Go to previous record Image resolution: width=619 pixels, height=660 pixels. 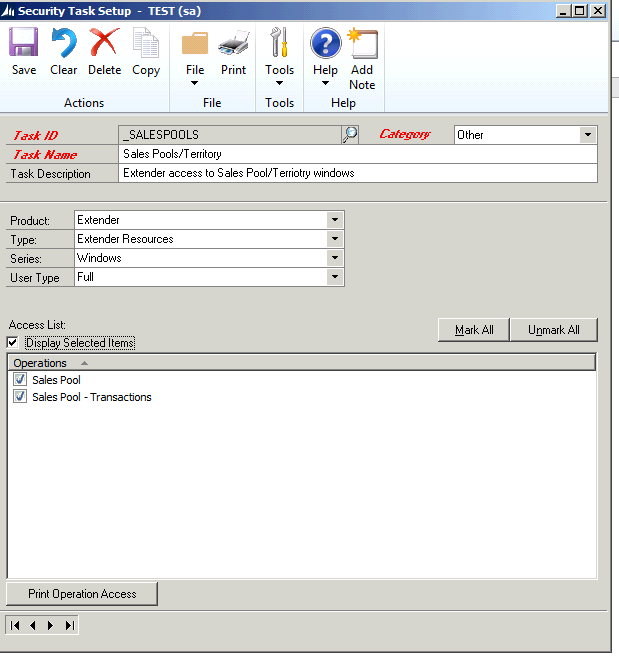point(33,625)
